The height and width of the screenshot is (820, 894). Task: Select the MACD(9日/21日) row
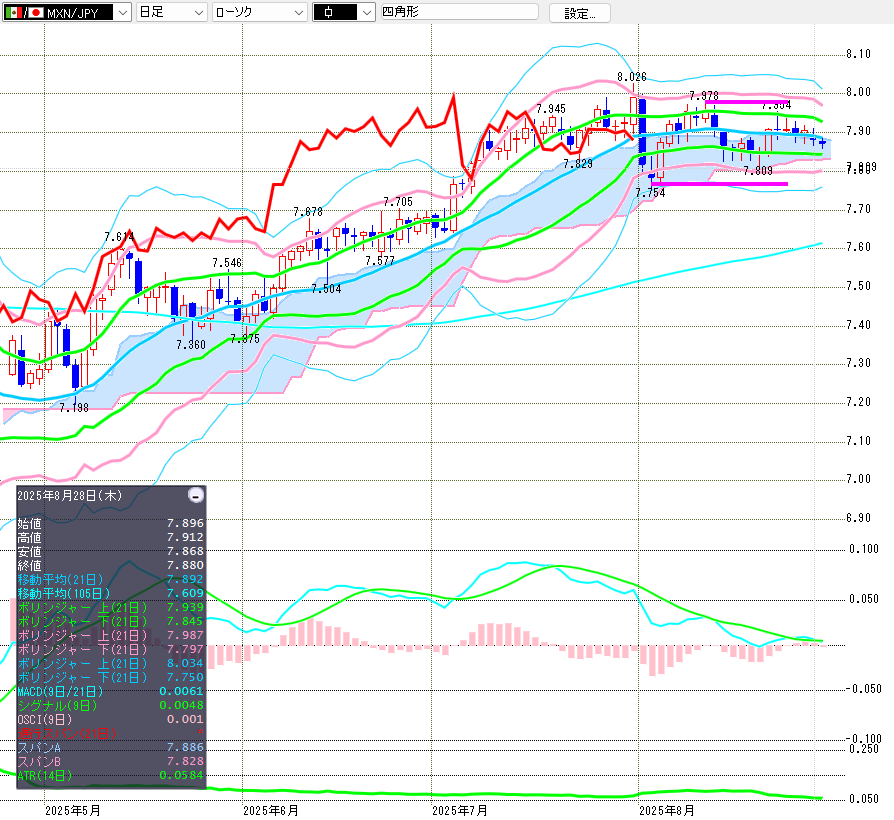111,691
